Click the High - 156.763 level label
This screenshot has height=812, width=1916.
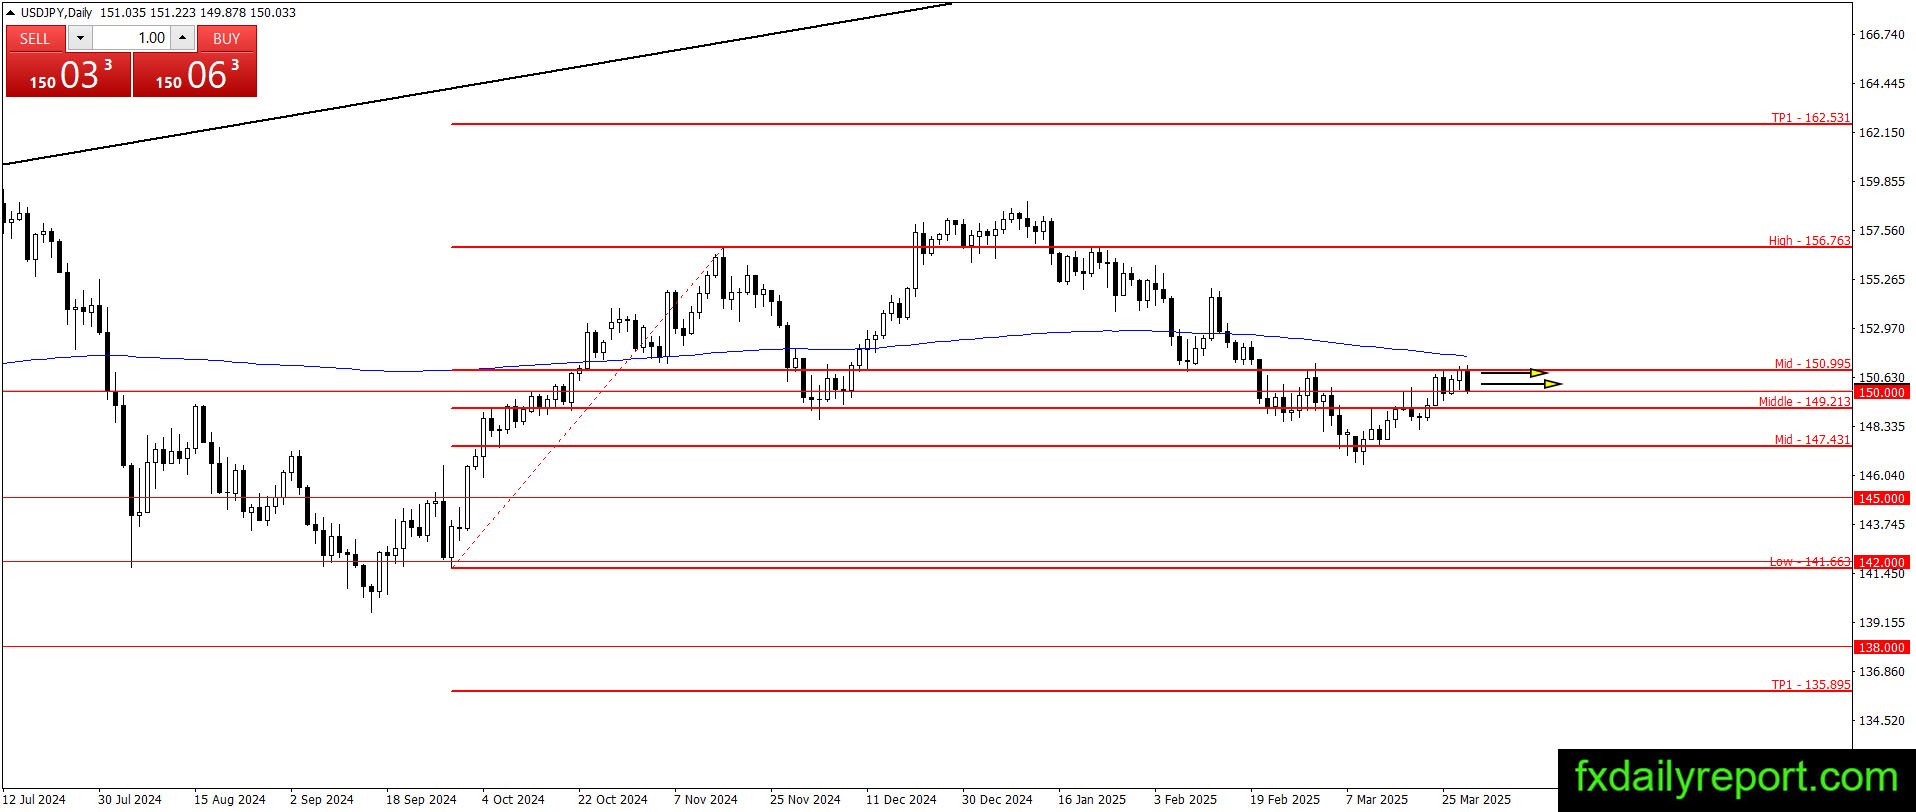(1809, 241)
